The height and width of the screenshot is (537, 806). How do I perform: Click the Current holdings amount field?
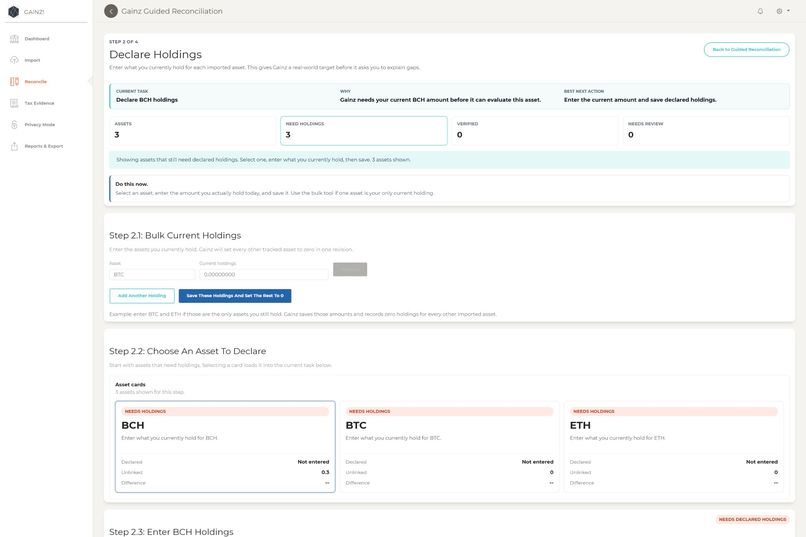point(264,274)
